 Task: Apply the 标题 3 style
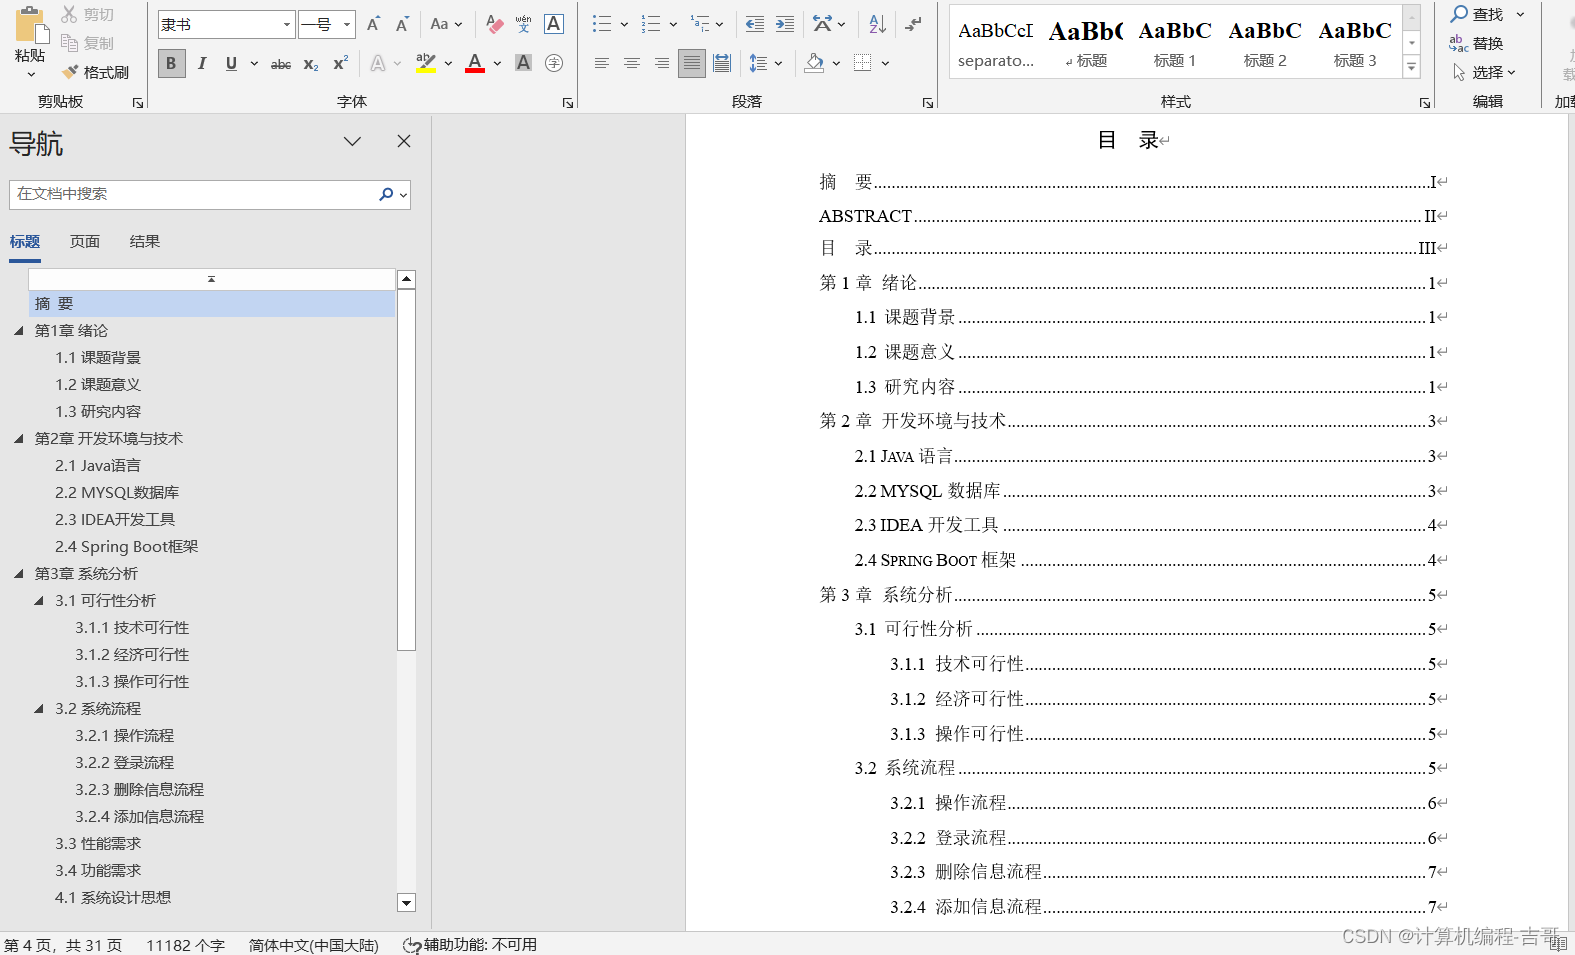pyautogui.click(x=1355, y=43)
